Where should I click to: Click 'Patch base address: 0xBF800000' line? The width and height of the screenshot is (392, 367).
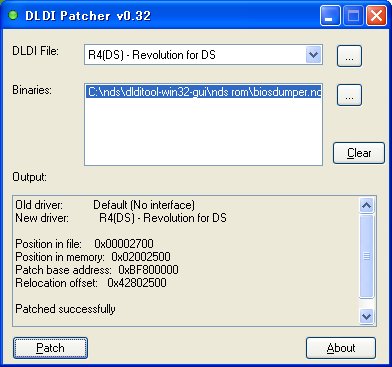(x=97, y=270)
